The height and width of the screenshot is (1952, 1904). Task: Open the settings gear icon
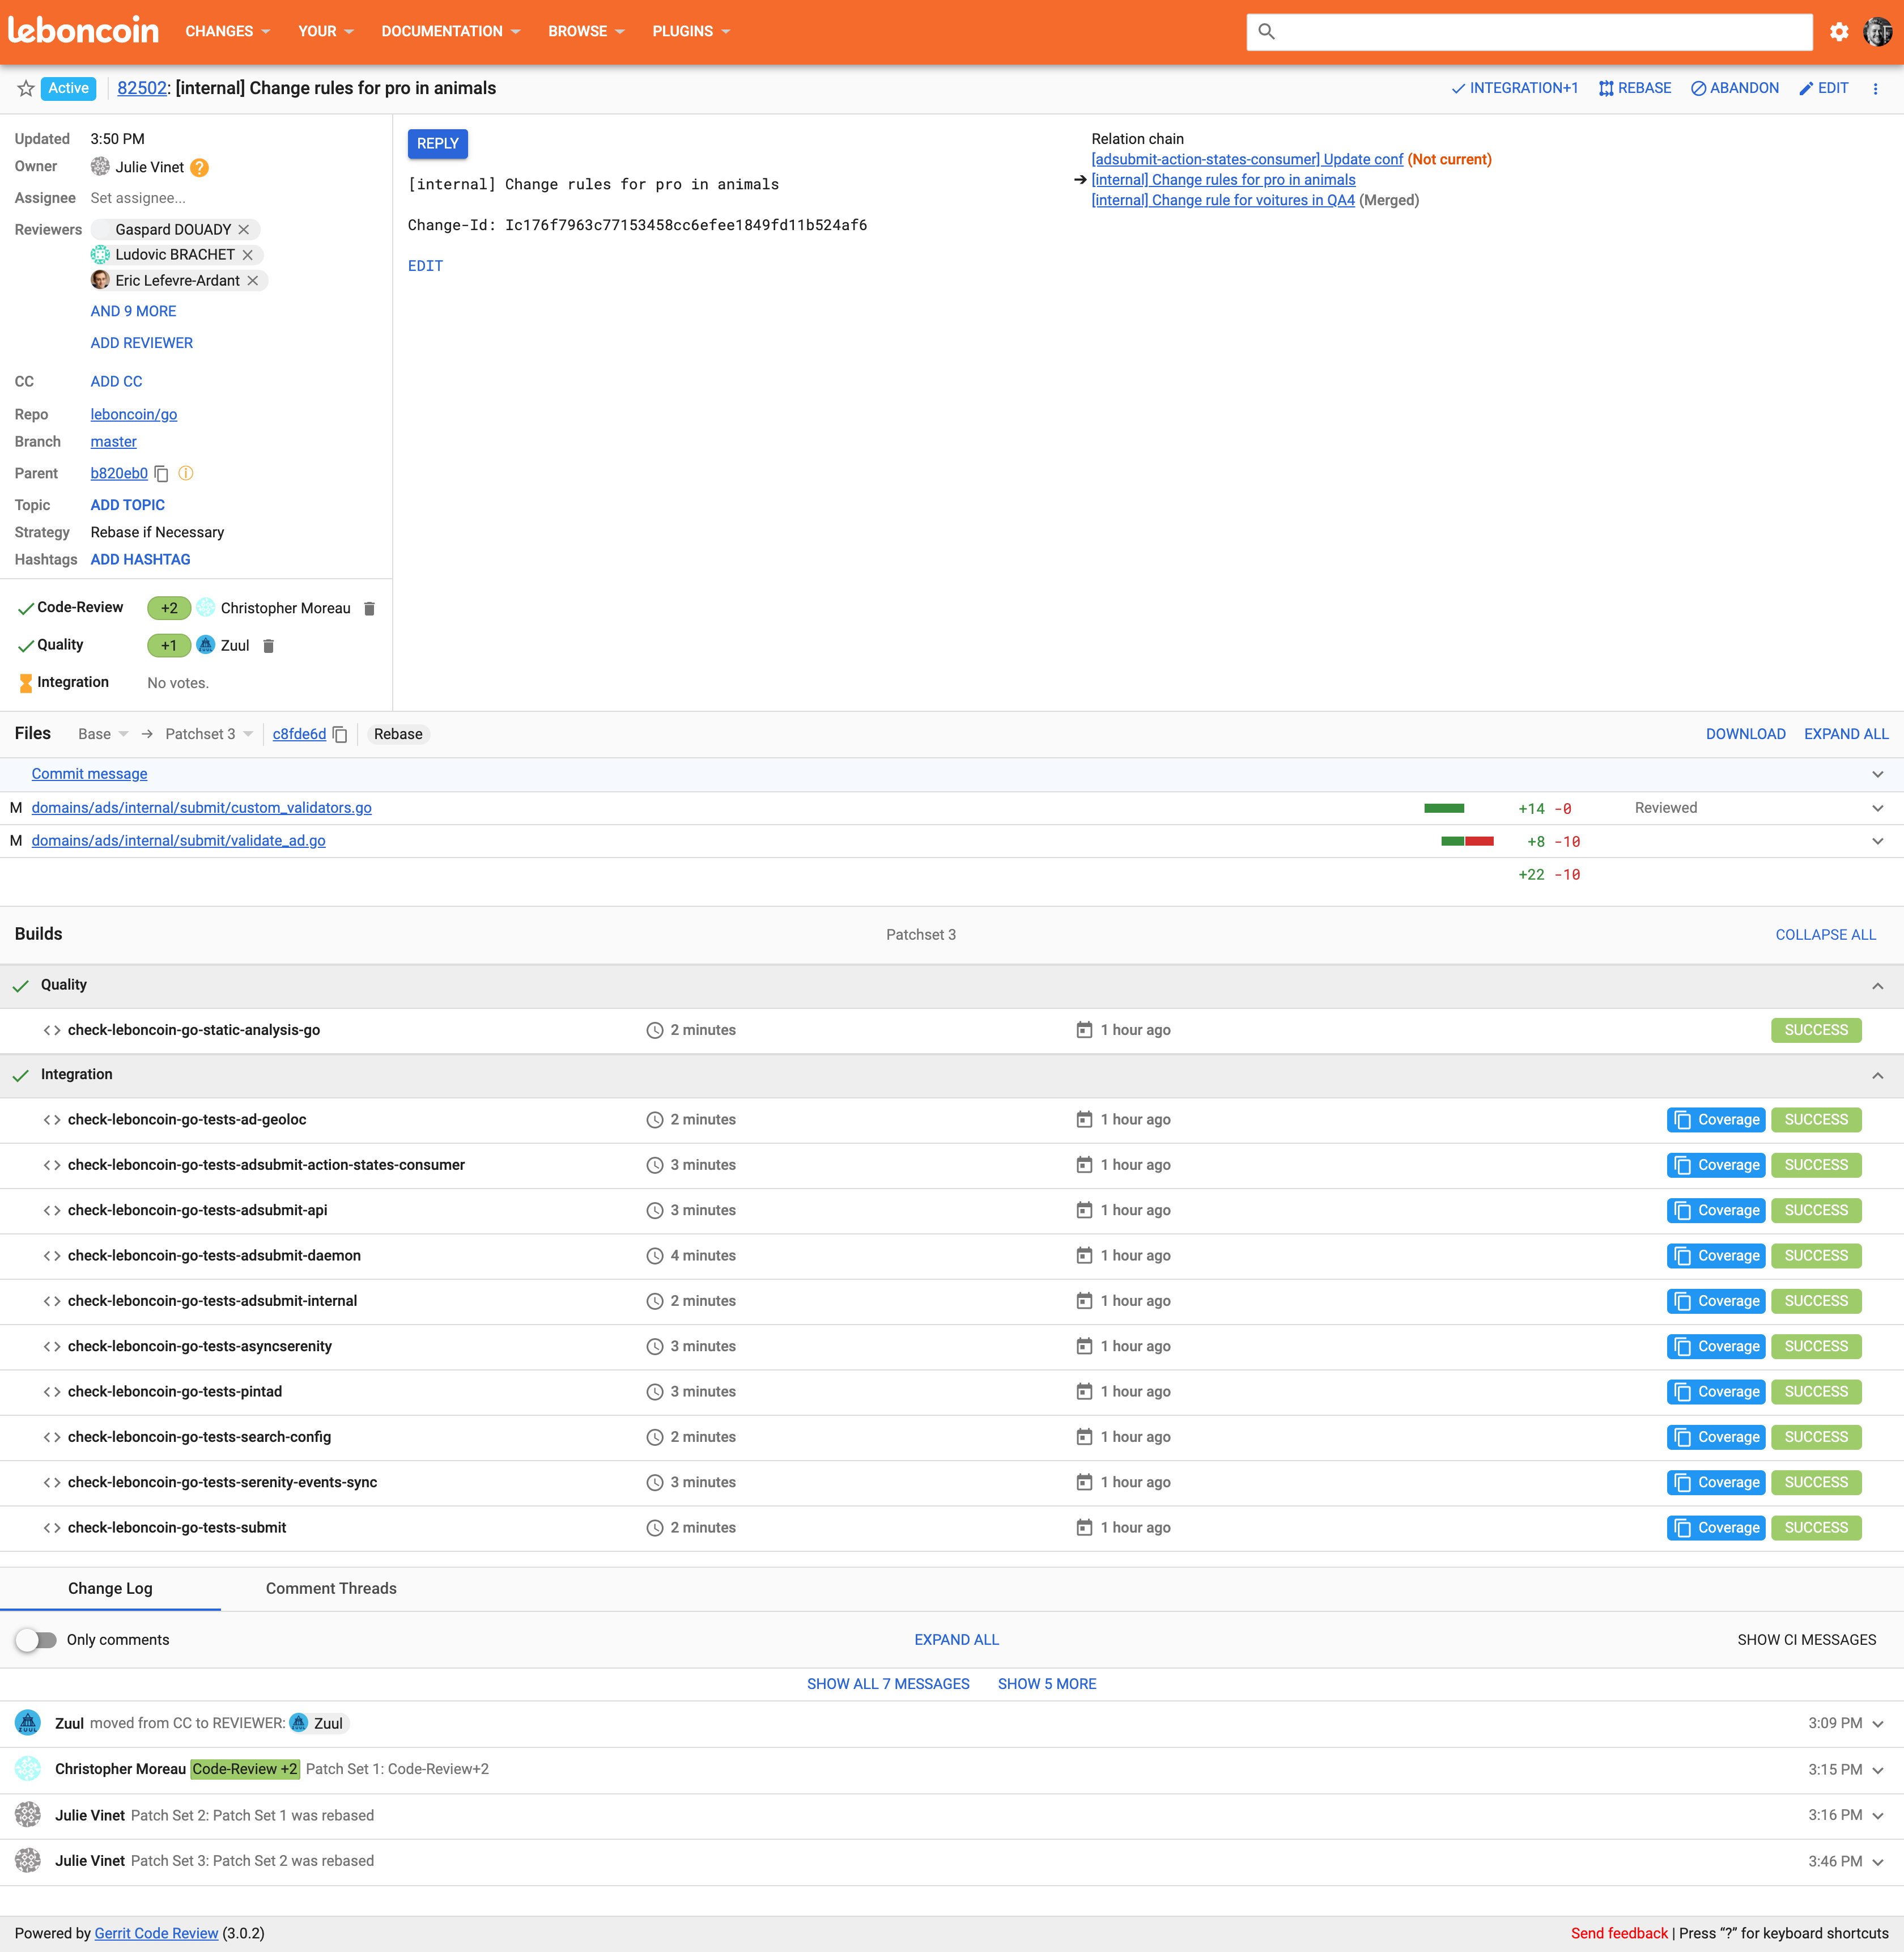(x=1838, y=32)
